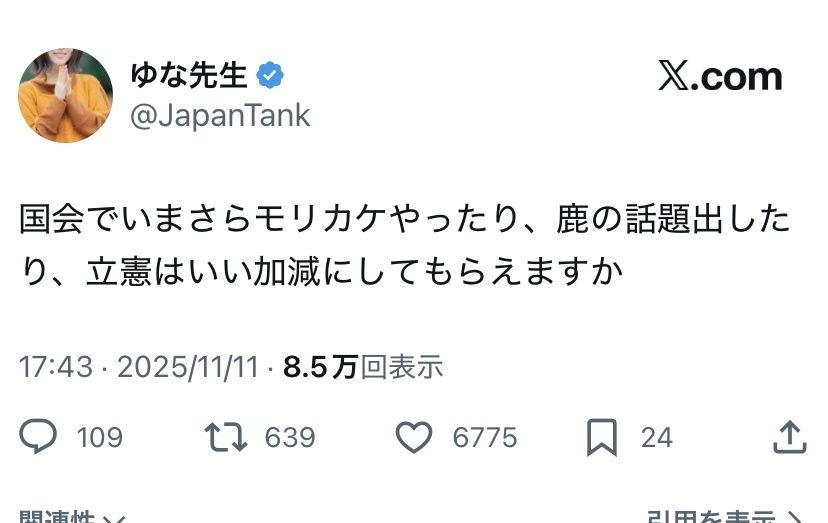Screen dimensions: 828x523
Task: Open the 引用を表示 quotes link
Action: [710, 518]
